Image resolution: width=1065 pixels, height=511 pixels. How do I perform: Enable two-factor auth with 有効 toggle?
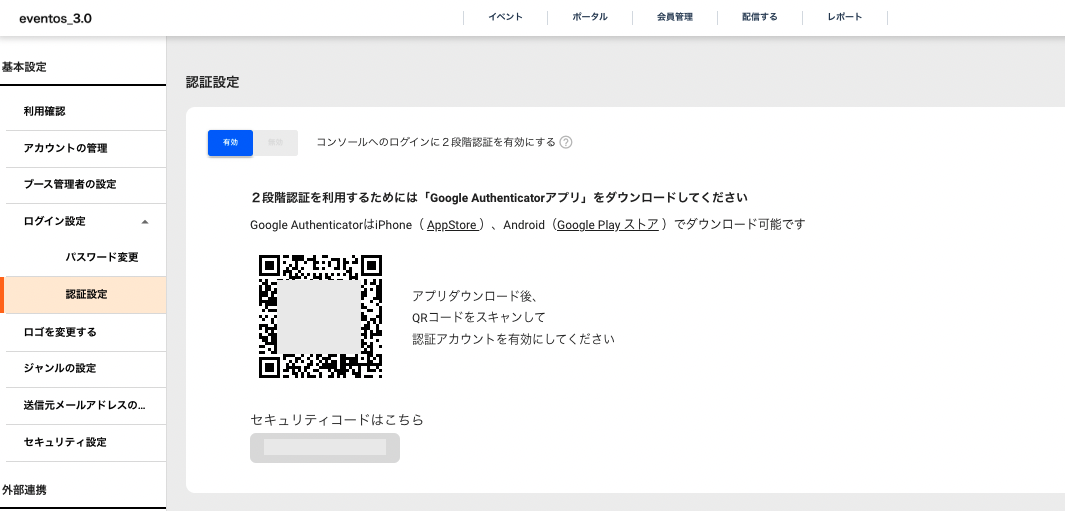click(230, 143)
